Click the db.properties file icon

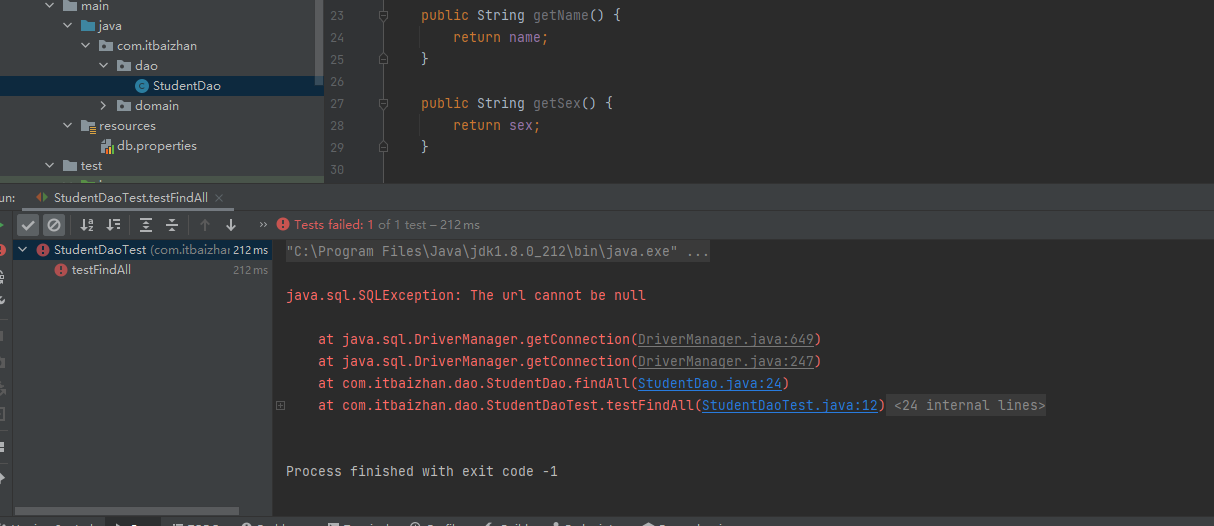coord(106,146)
